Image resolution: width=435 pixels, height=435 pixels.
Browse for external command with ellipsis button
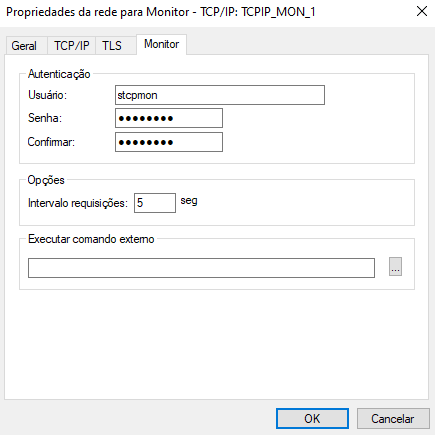(395, 267)
